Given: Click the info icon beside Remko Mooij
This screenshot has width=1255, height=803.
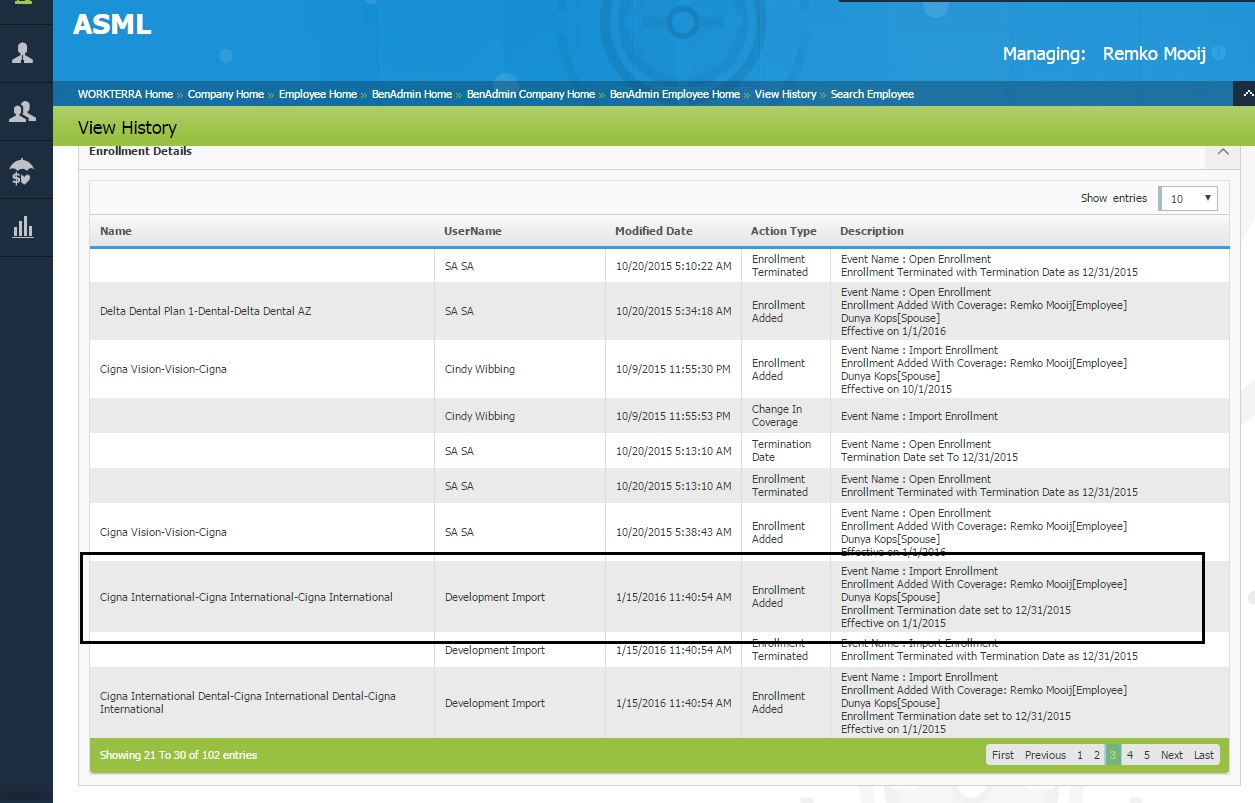Looking at the screenshot, I should [x=1218, y=54].
